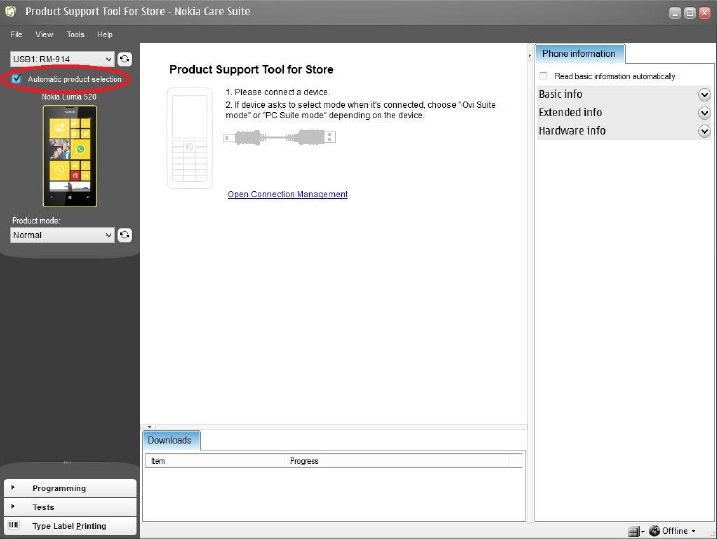Open the connection status icon menu
The height and width of the screenshot is (539, 717).
tap(636, 531)
